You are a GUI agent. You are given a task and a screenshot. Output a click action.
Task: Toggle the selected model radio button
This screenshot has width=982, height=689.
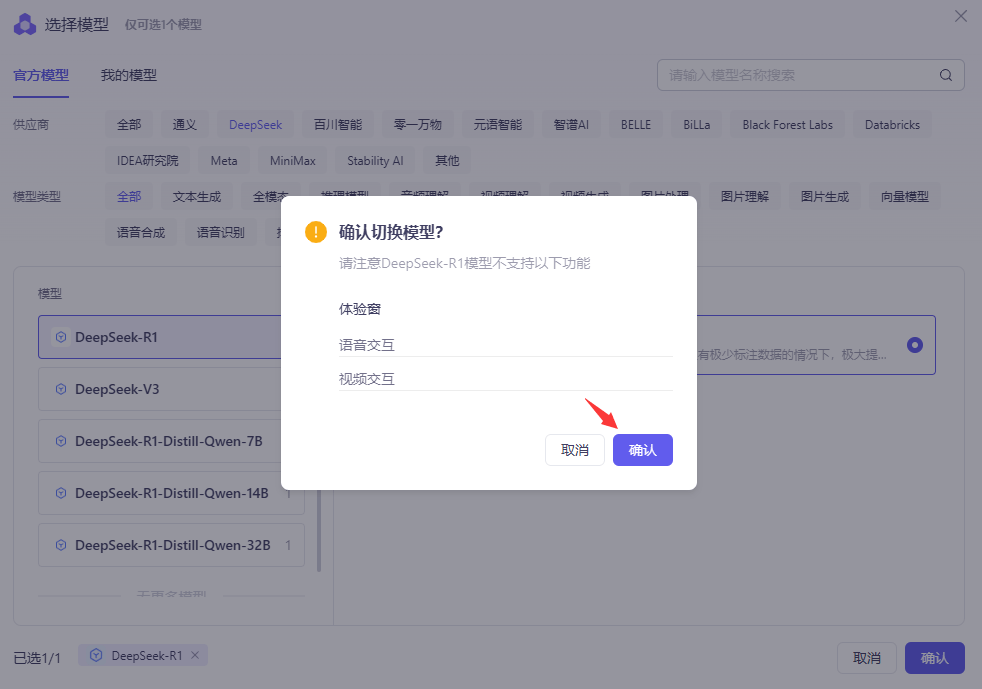click(914, 345)
